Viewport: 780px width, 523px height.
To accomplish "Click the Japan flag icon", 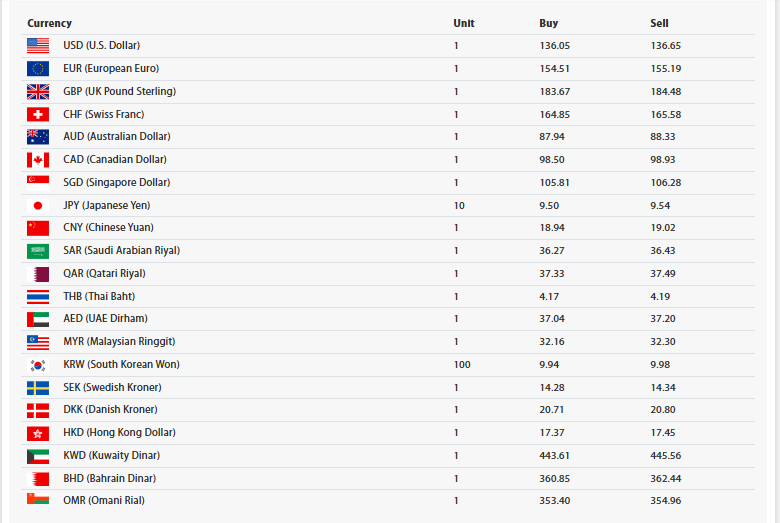I will 38,206.
